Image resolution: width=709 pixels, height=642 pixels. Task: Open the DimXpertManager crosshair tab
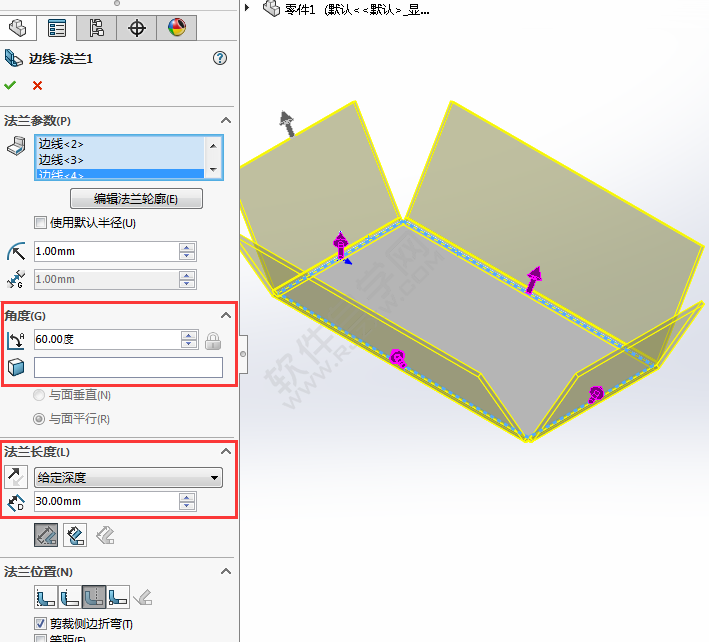pyautogui.click(x=137, y=28)
